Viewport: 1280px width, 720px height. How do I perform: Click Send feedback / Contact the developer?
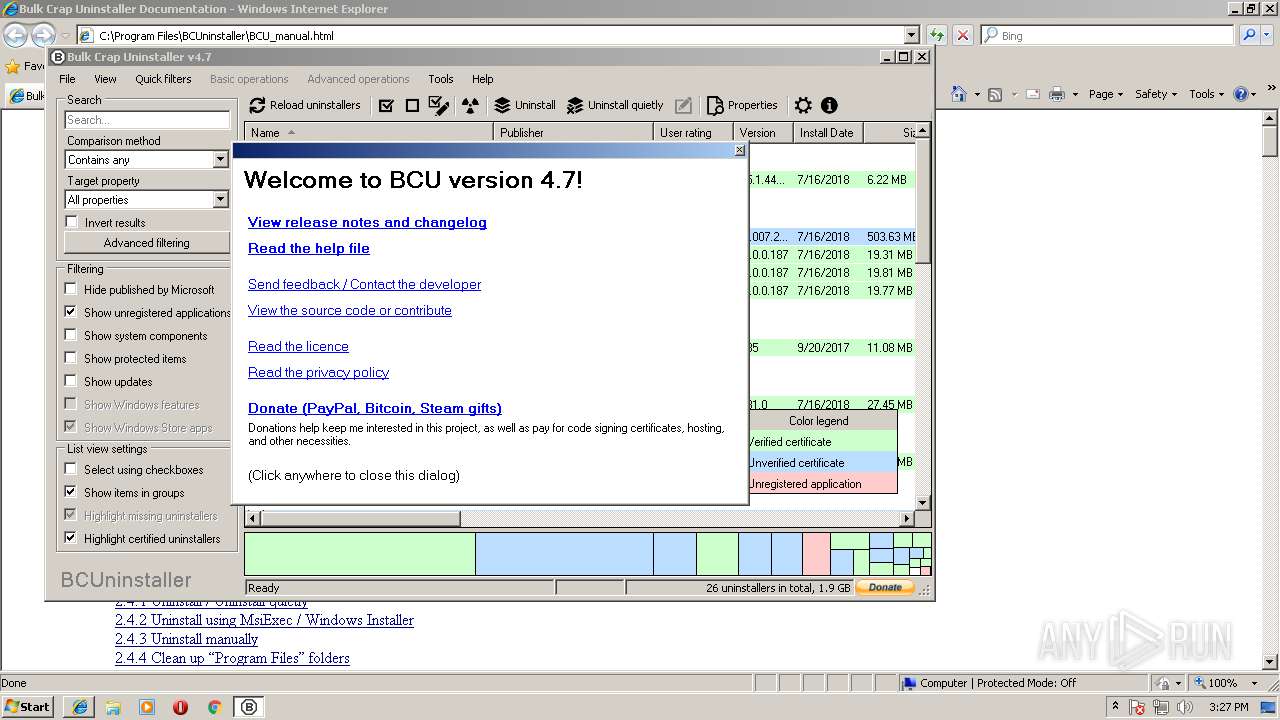click(364, 284)
